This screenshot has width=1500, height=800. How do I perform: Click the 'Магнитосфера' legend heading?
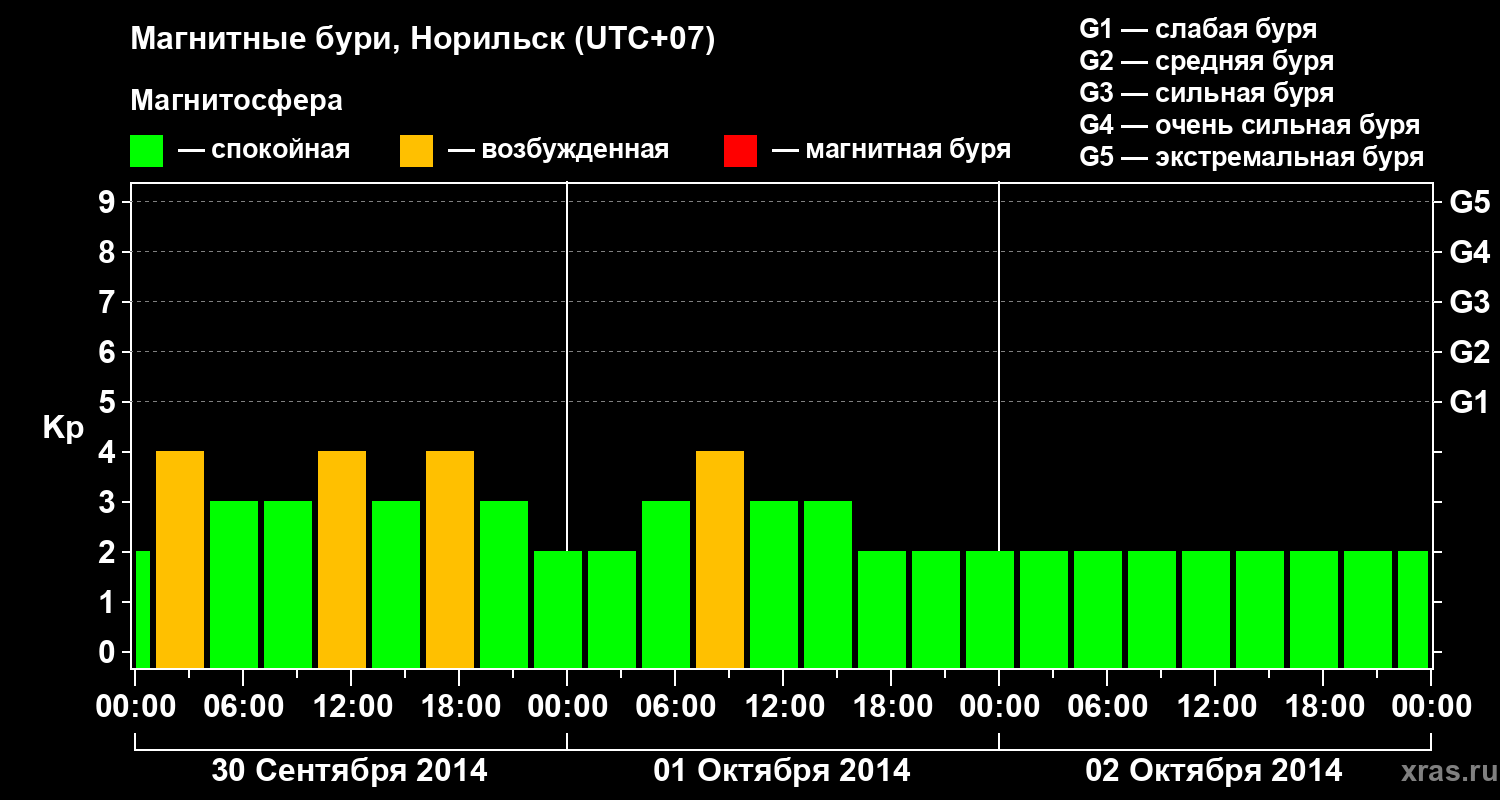coord(236,101)
